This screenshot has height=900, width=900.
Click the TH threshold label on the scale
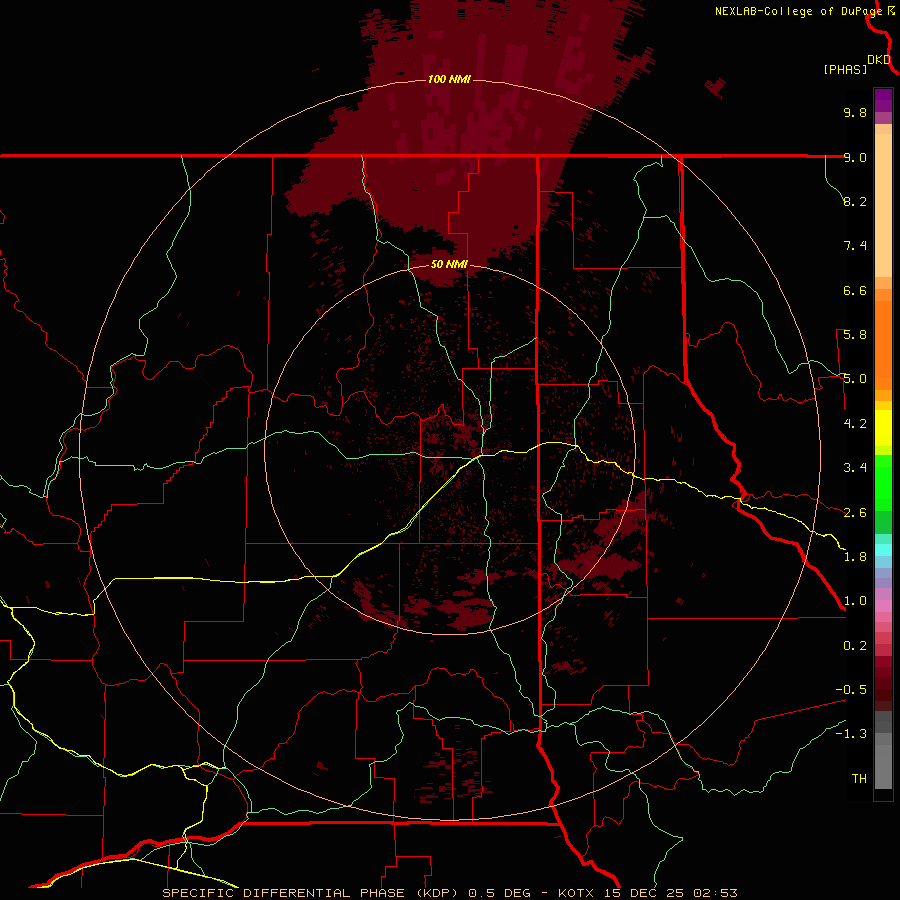859,779
